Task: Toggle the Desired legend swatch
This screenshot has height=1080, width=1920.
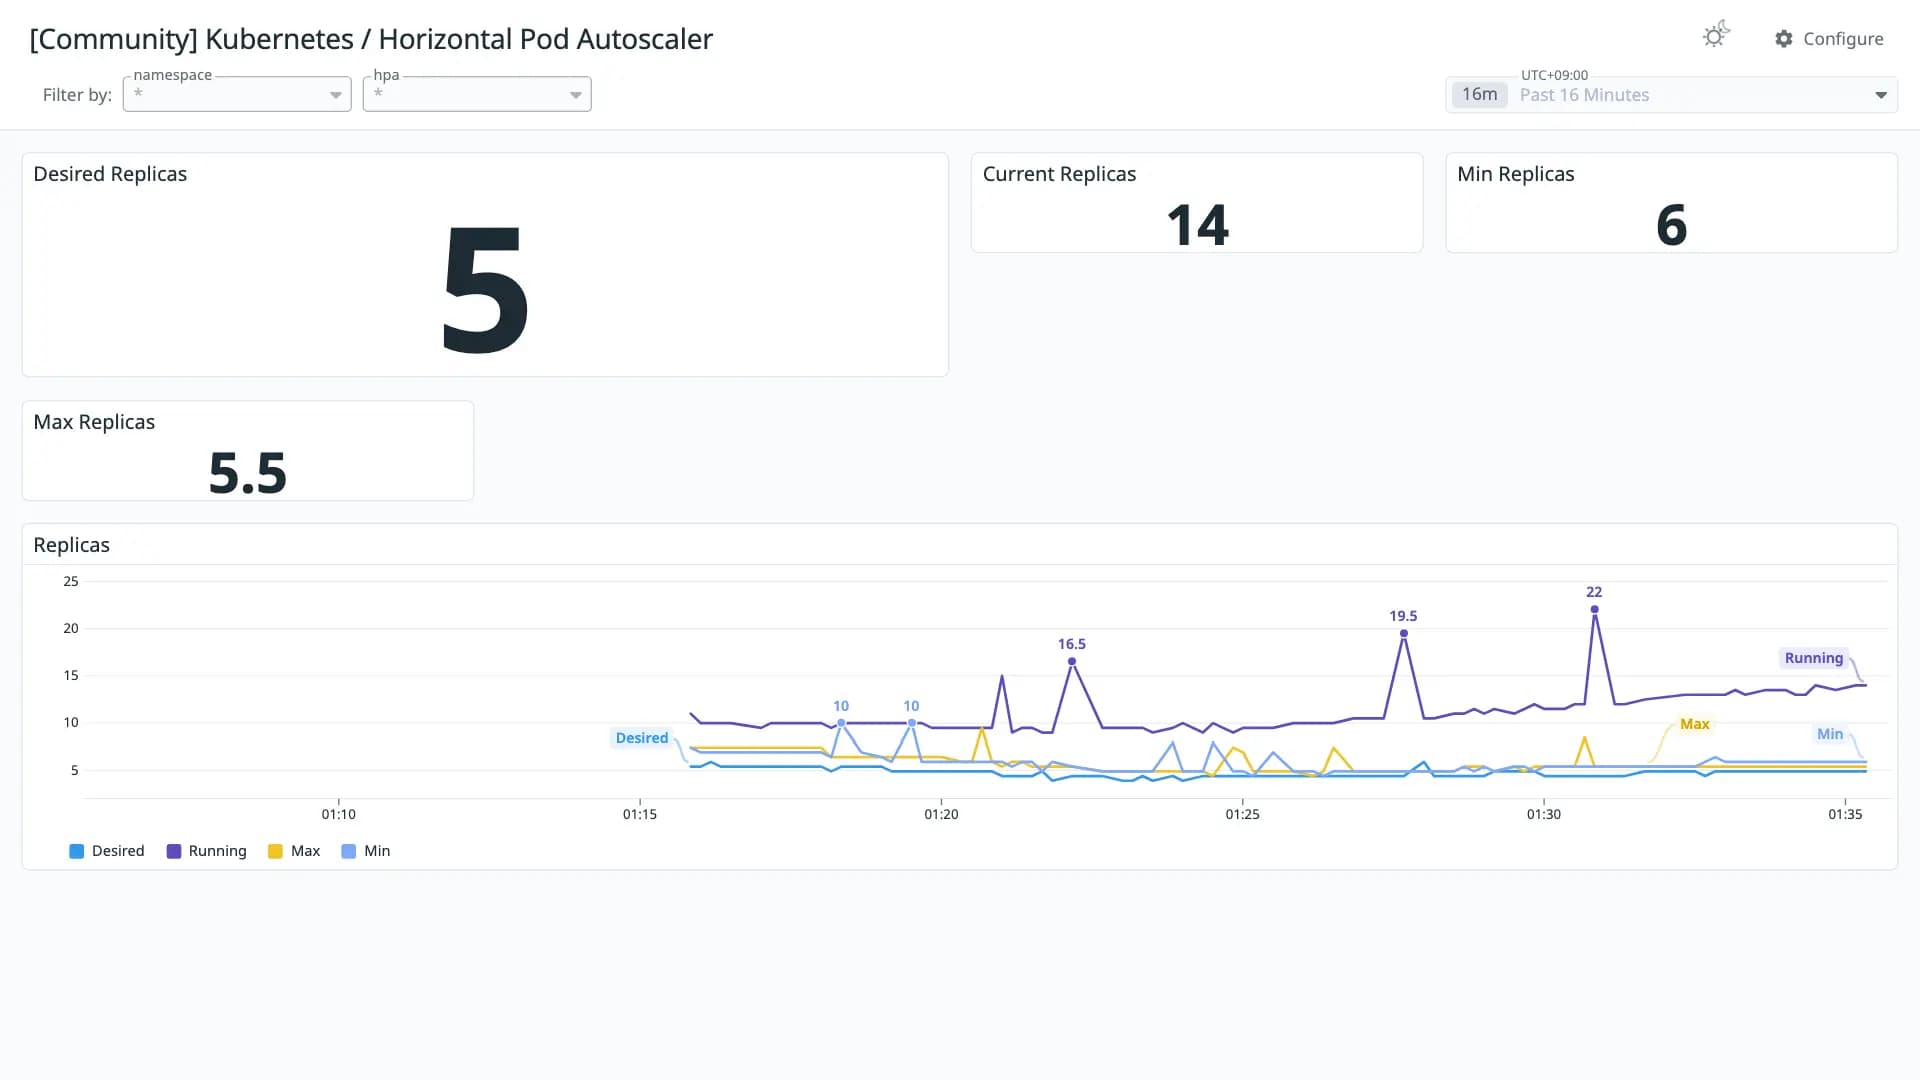Action: [x=76, y=851]
